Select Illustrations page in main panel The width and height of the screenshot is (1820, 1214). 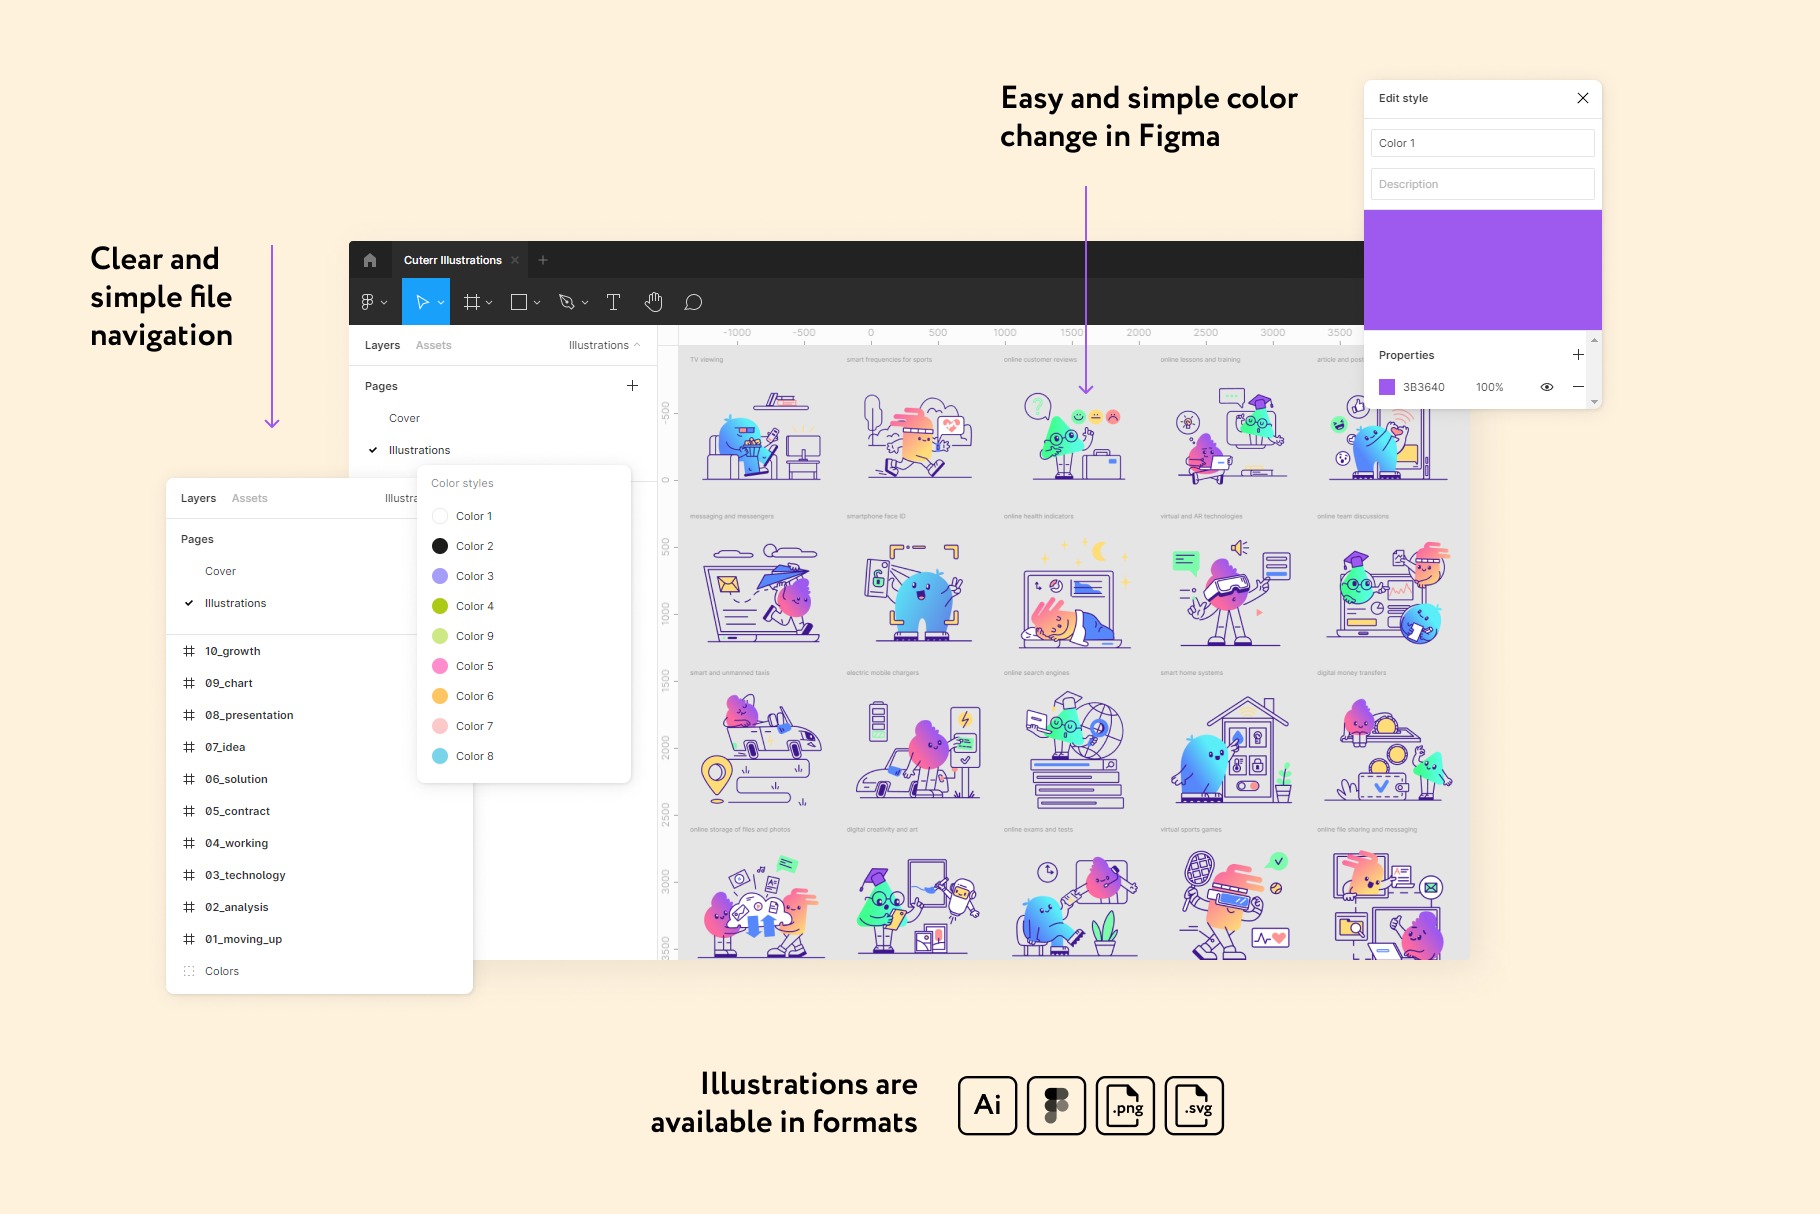[x=419, y=450]
